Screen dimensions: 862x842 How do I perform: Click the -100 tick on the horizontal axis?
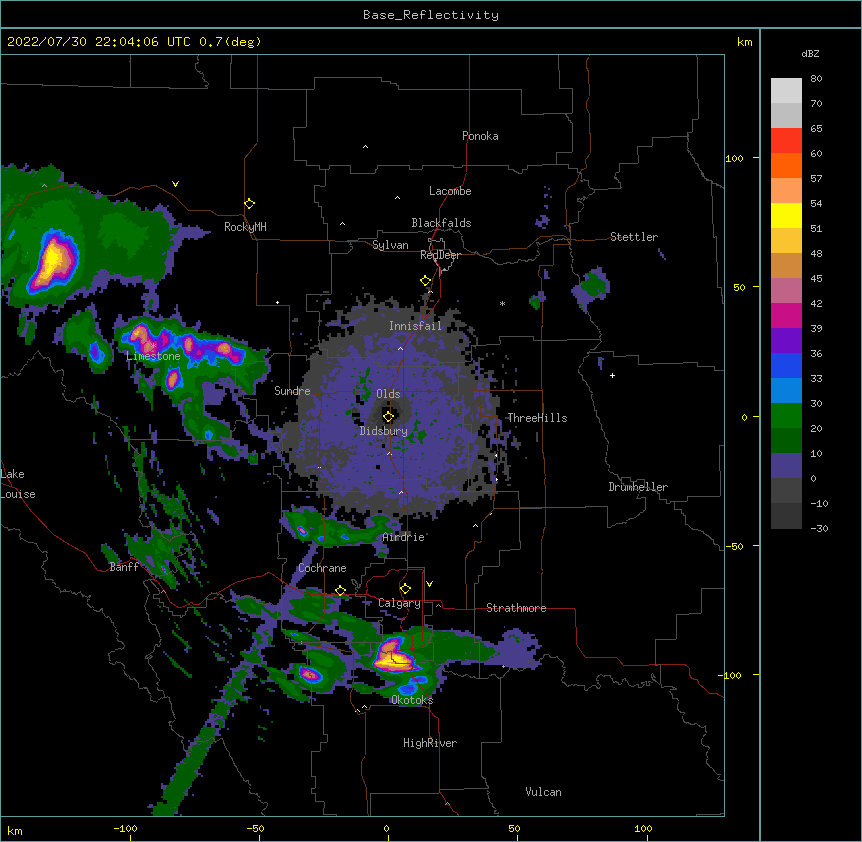[125, 828]
